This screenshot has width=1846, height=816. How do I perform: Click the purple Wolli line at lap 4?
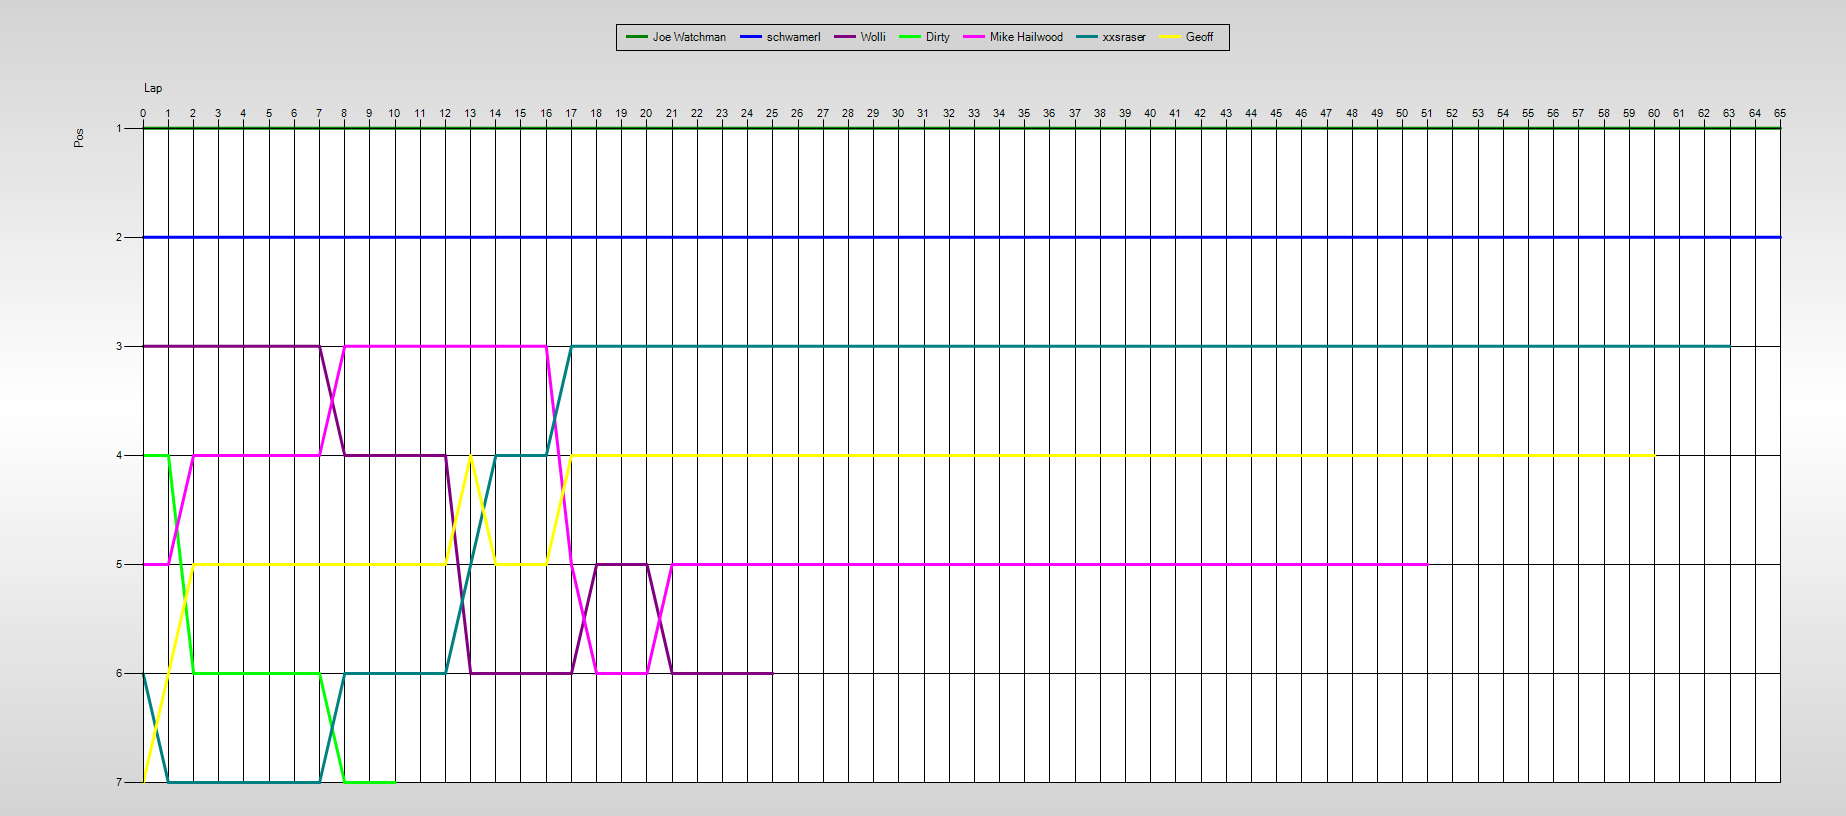[244, 346]
